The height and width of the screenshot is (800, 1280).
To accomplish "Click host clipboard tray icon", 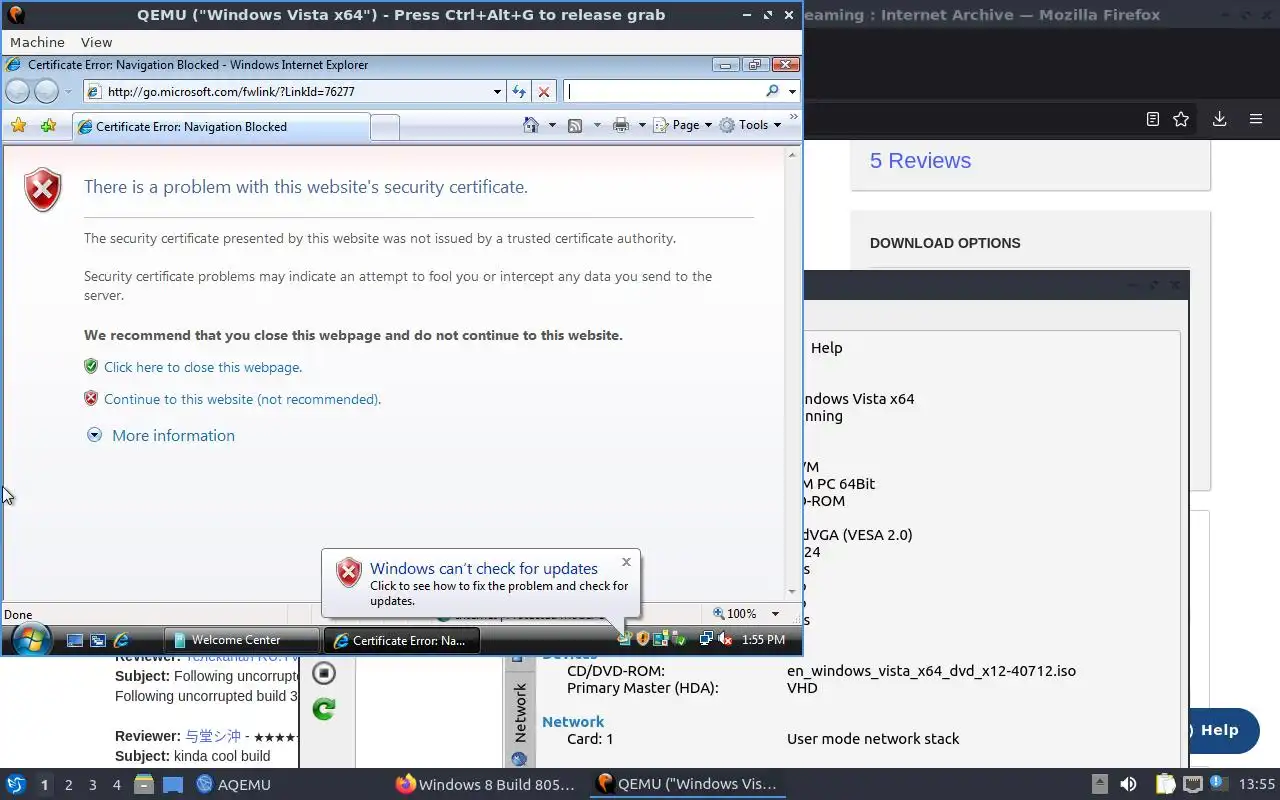I will tap(1164, 784).
